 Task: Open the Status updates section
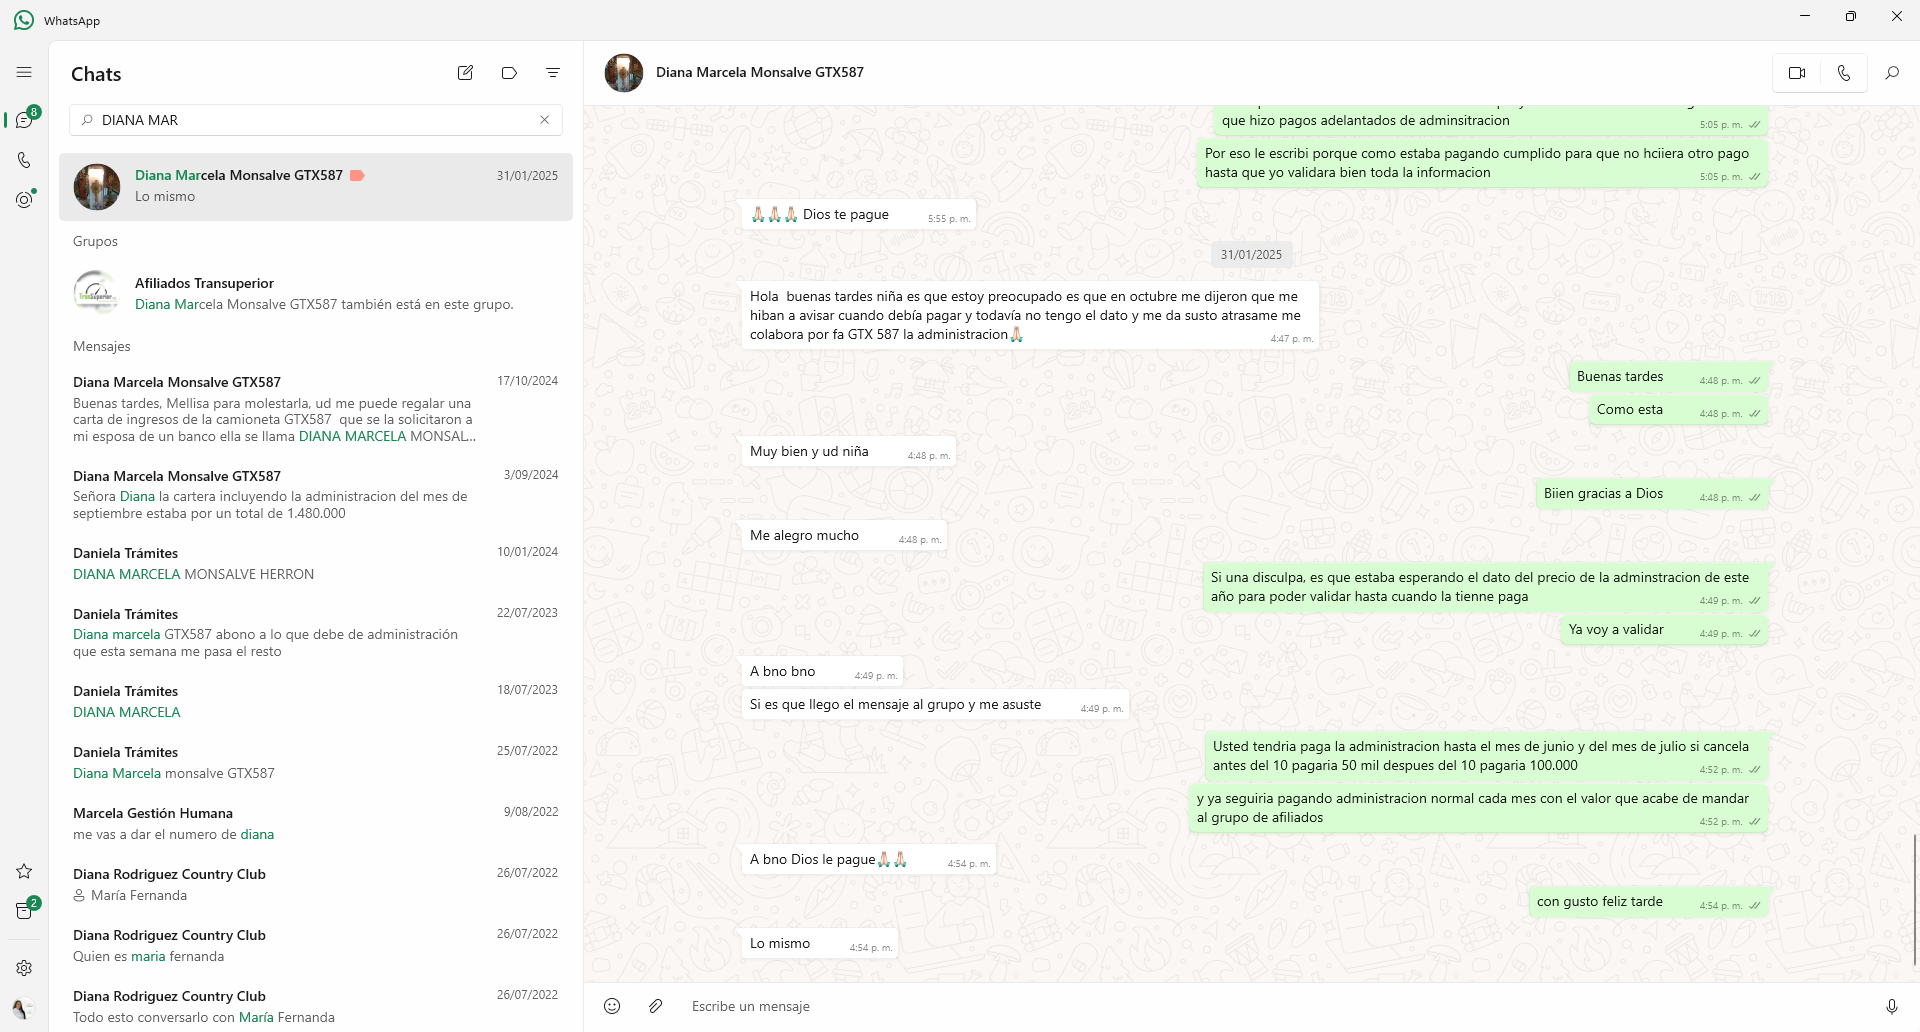click(24, 200)
